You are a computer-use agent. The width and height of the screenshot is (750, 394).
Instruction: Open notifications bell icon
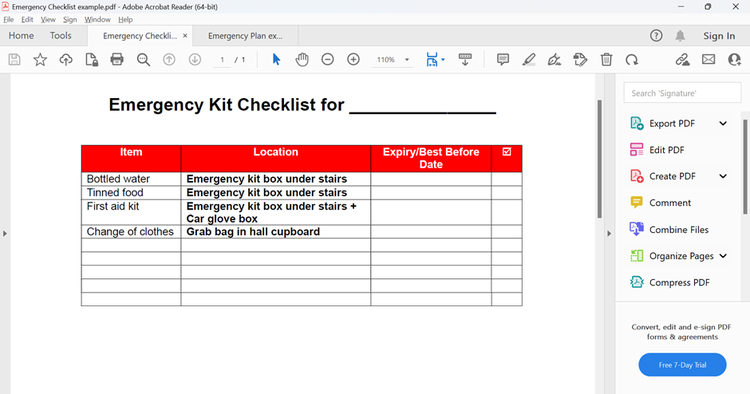point(680,35)
